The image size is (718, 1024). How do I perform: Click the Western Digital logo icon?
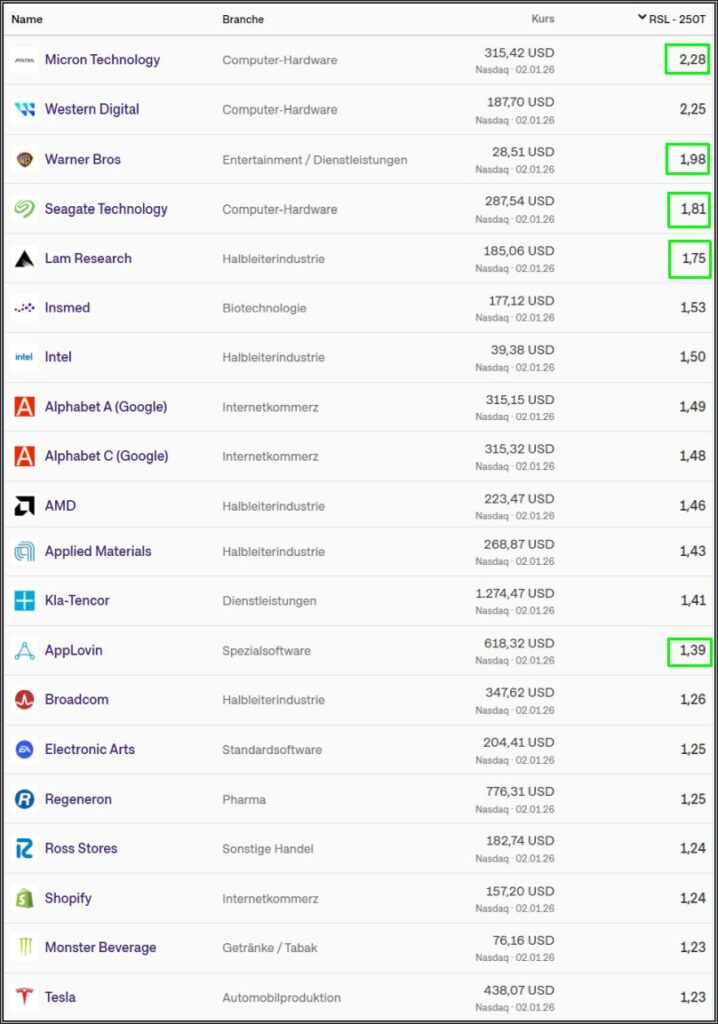pyautogui.click(x=24, y=109)
